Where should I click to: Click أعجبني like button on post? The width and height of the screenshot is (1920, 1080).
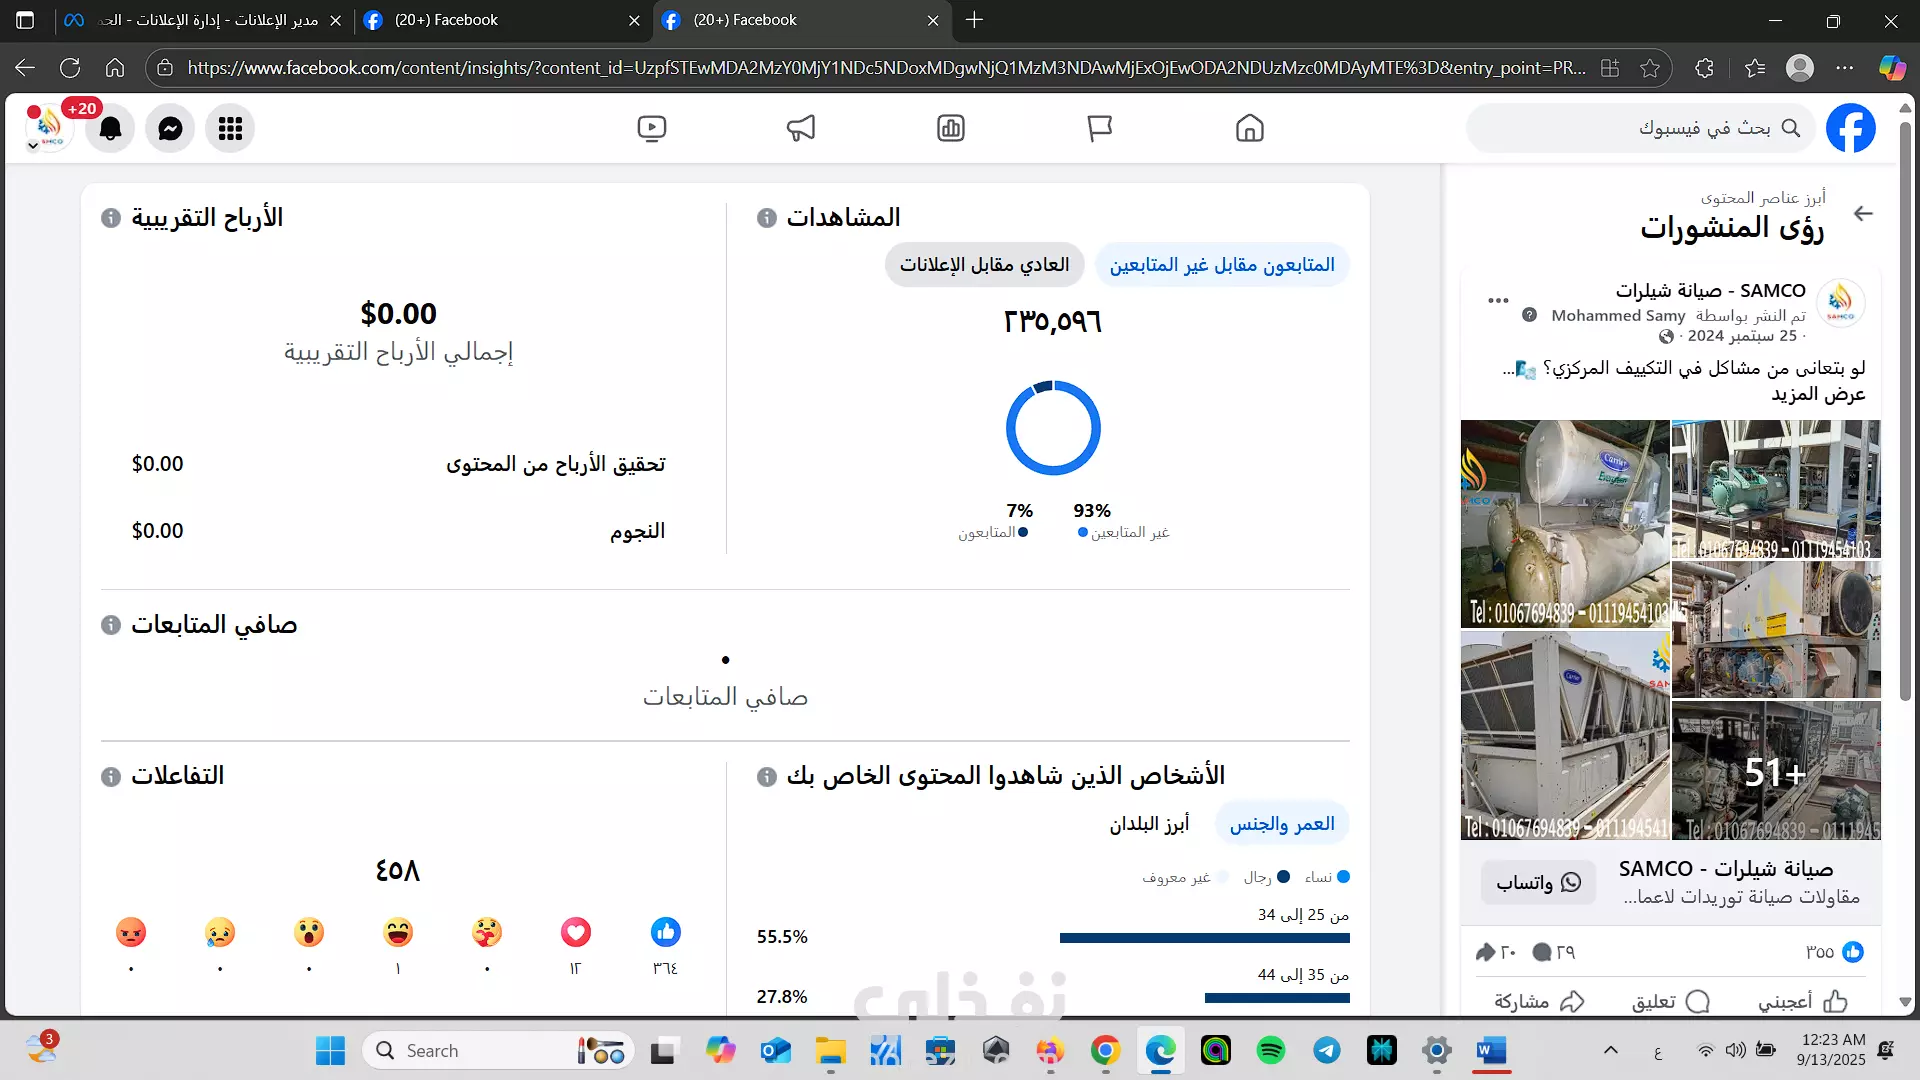tap(1803, 1001)
